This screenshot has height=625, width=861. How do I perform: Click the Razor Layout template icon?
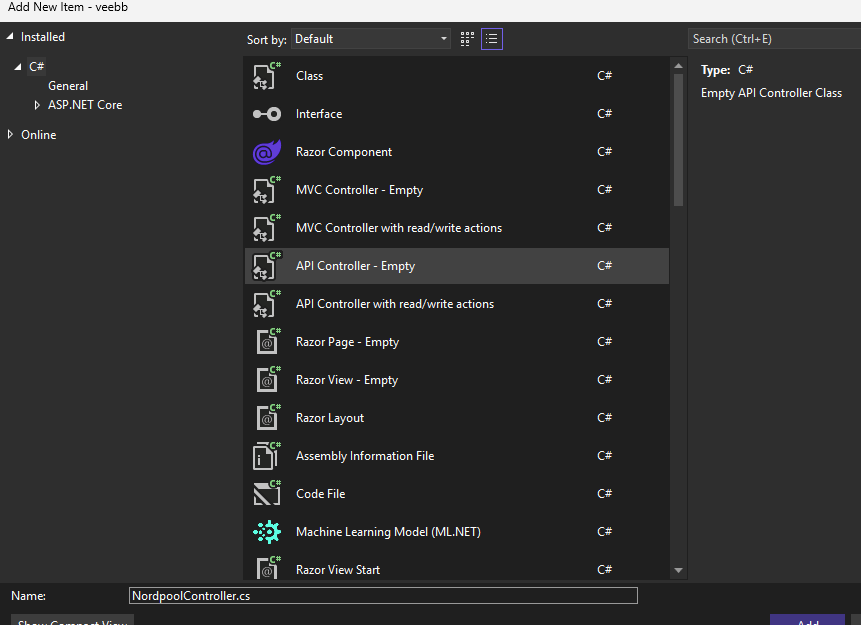266,418
